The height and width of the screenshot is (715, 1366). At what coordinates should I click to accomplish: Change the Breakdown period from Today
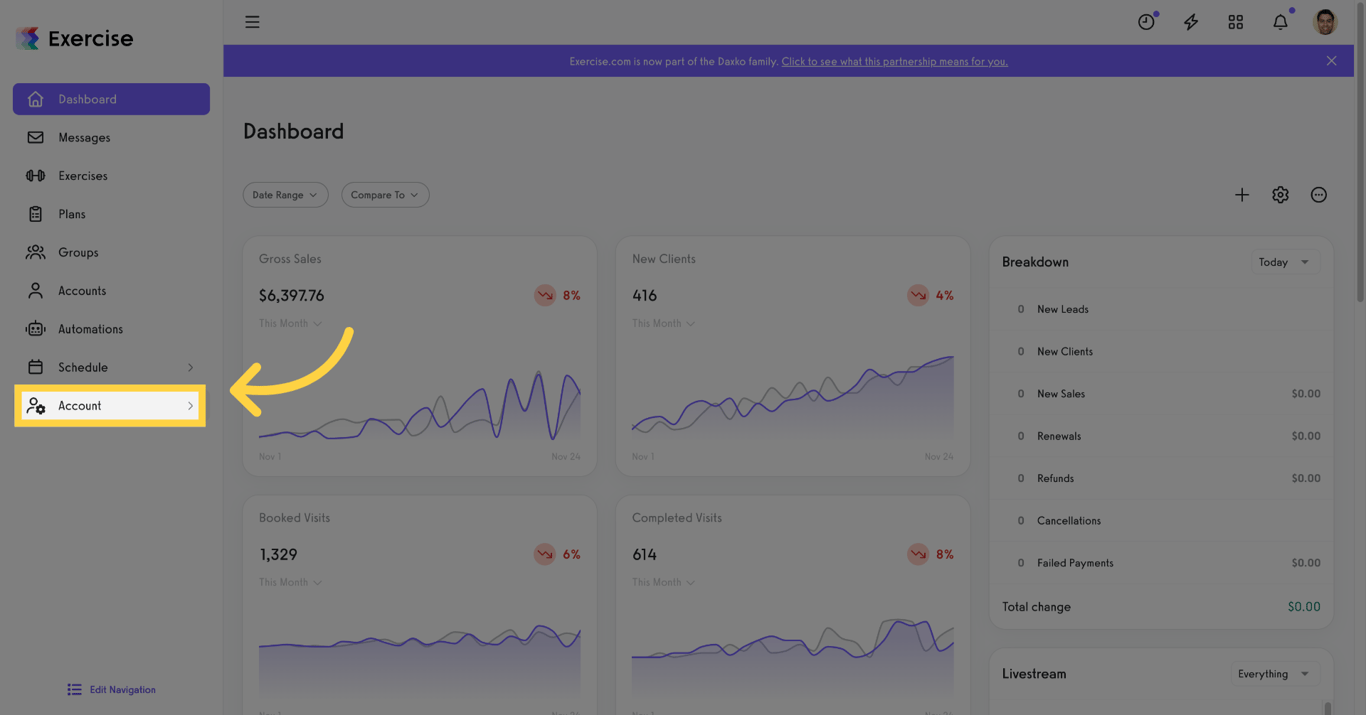(x=1285, y=262)
